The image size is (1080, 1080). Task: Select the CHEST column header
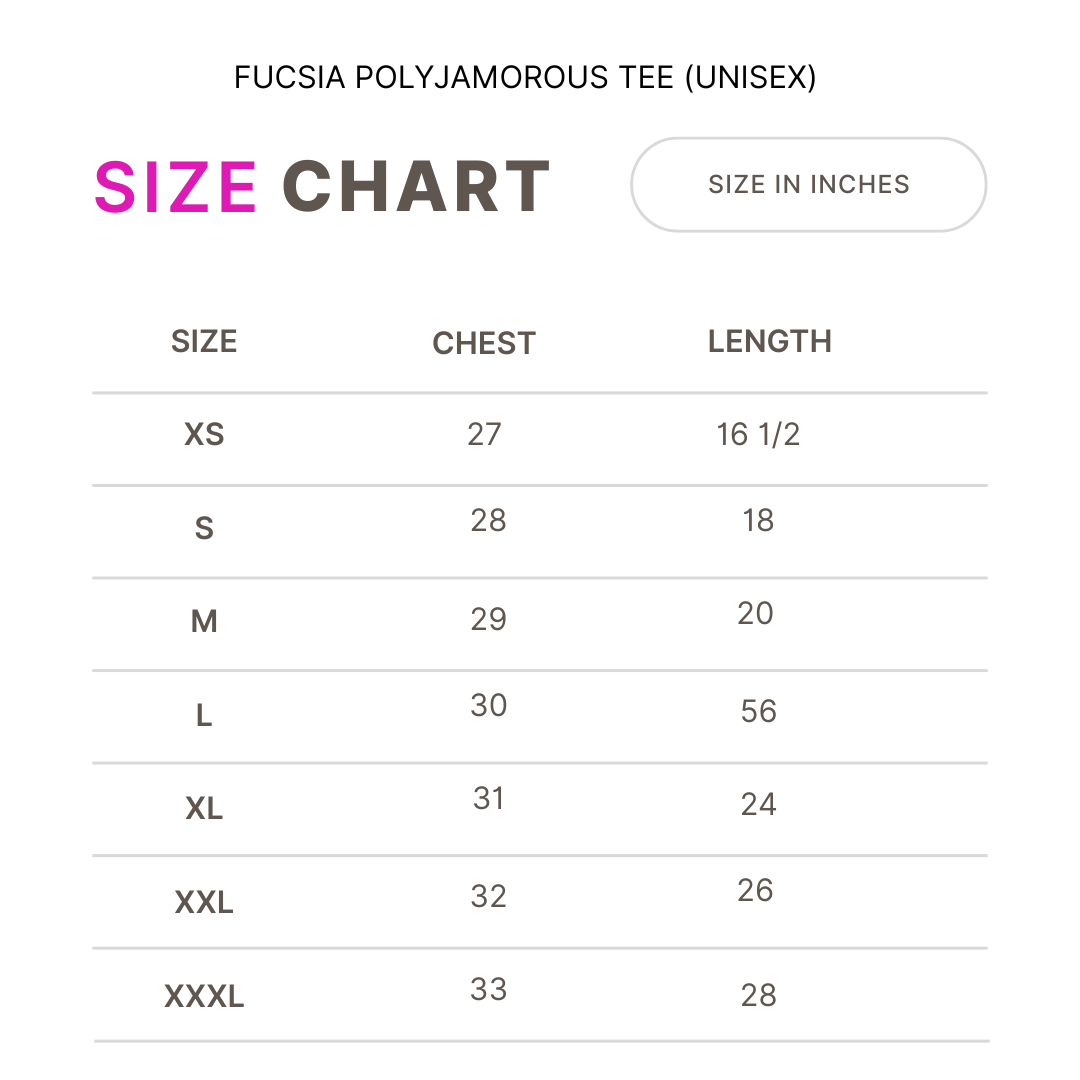point(484,343)
